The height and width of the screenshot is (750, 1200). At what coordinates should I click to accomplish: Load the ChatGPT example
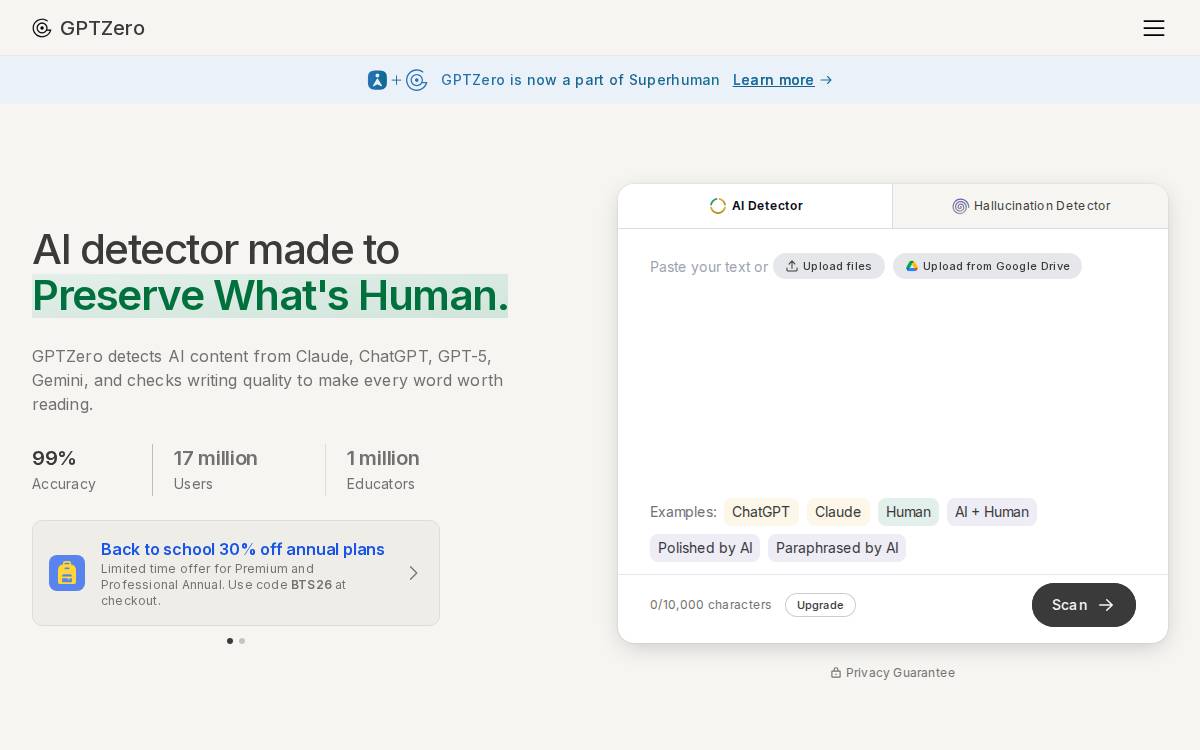coord(761,512)
